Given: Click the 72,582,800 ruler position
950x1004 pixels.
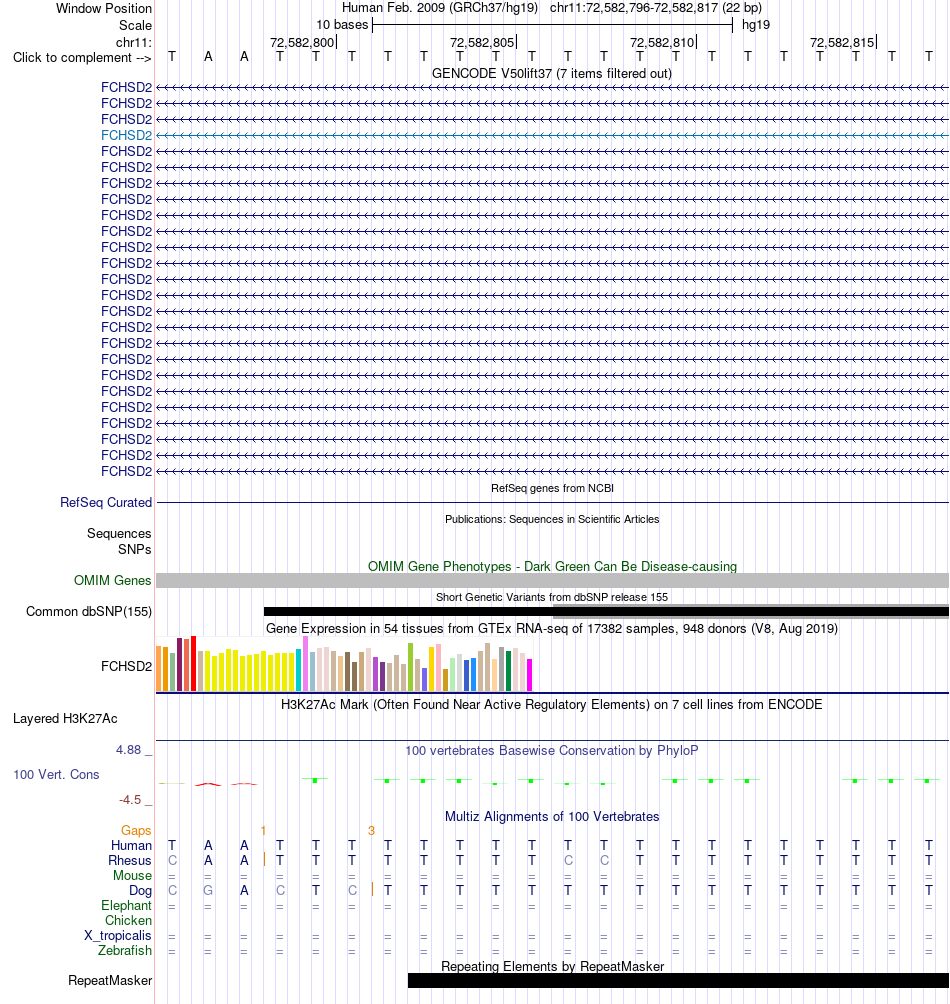Looking at the screenshot, I should (x=302, y=42).
